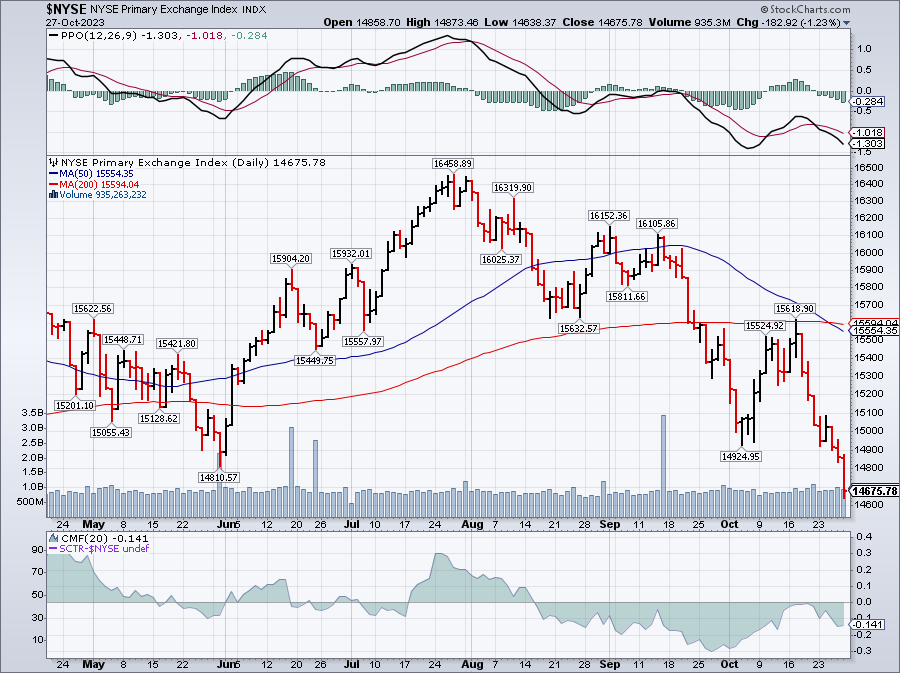The height and width of the screenshot is (673, 900).
Task: Click the current price tag 14675.78
Action: click(873, 491)
